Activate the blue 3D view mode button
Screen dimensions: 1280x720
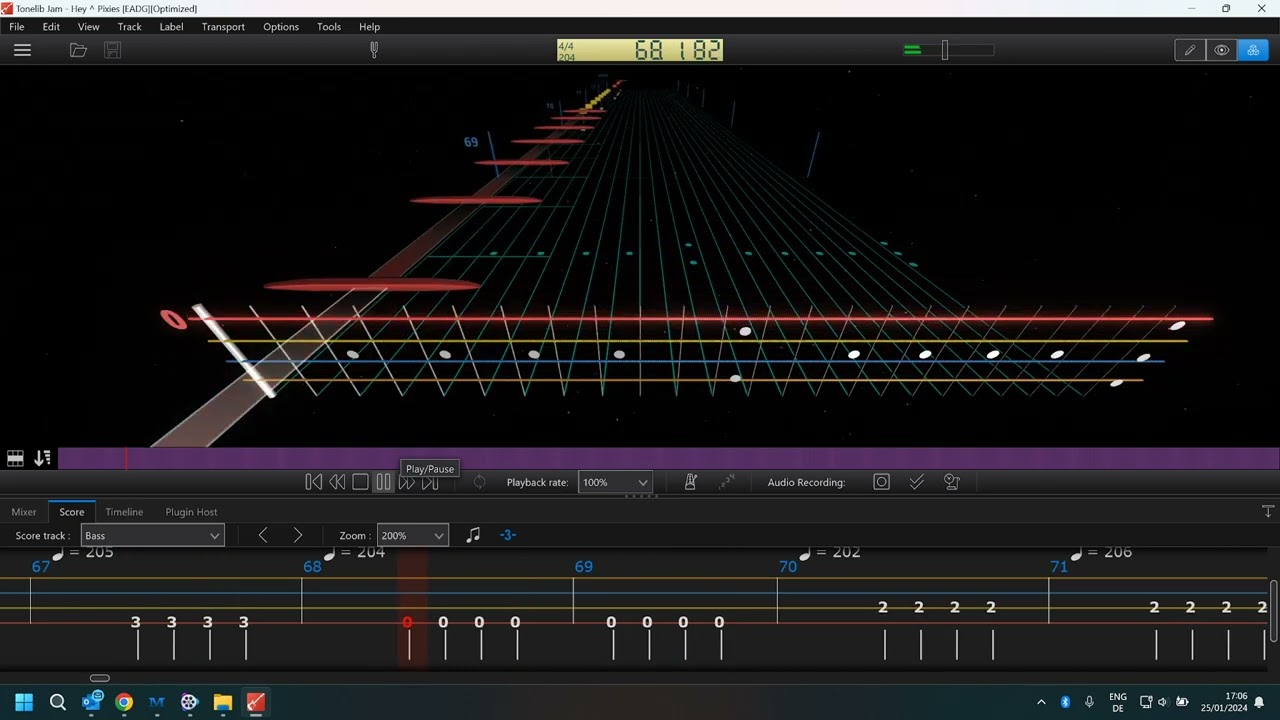[x=1253, y=50]
